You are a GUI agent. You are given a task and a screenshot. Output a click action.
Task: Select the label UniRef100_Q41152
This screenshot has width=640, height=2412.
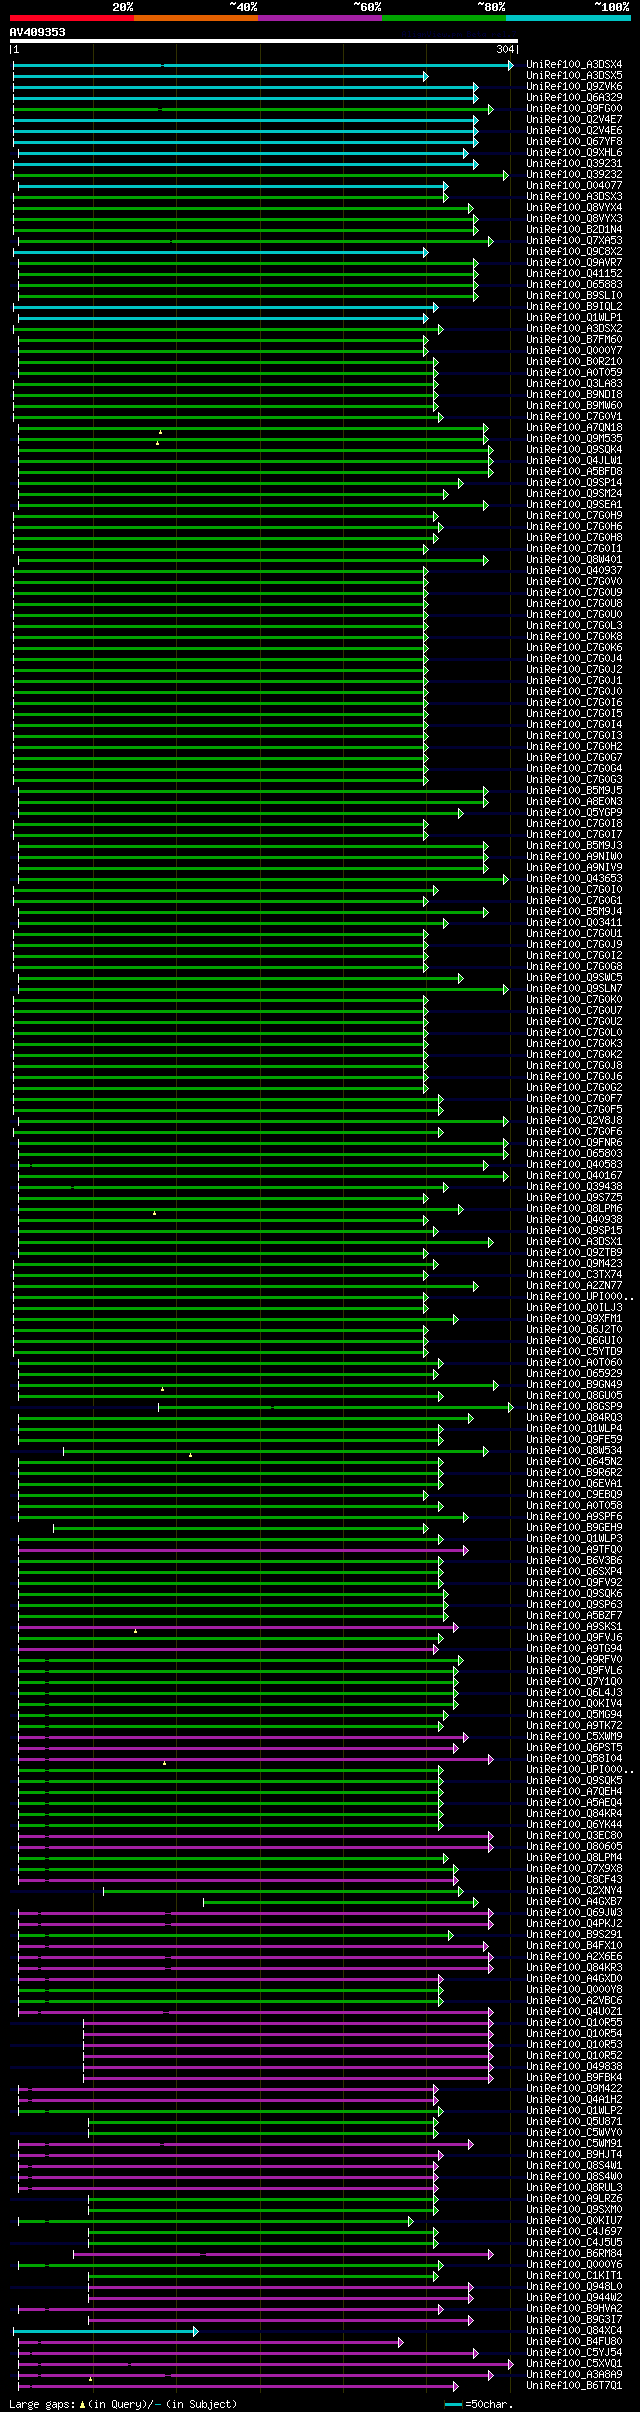pyautogui.click(x=574, y=274)
